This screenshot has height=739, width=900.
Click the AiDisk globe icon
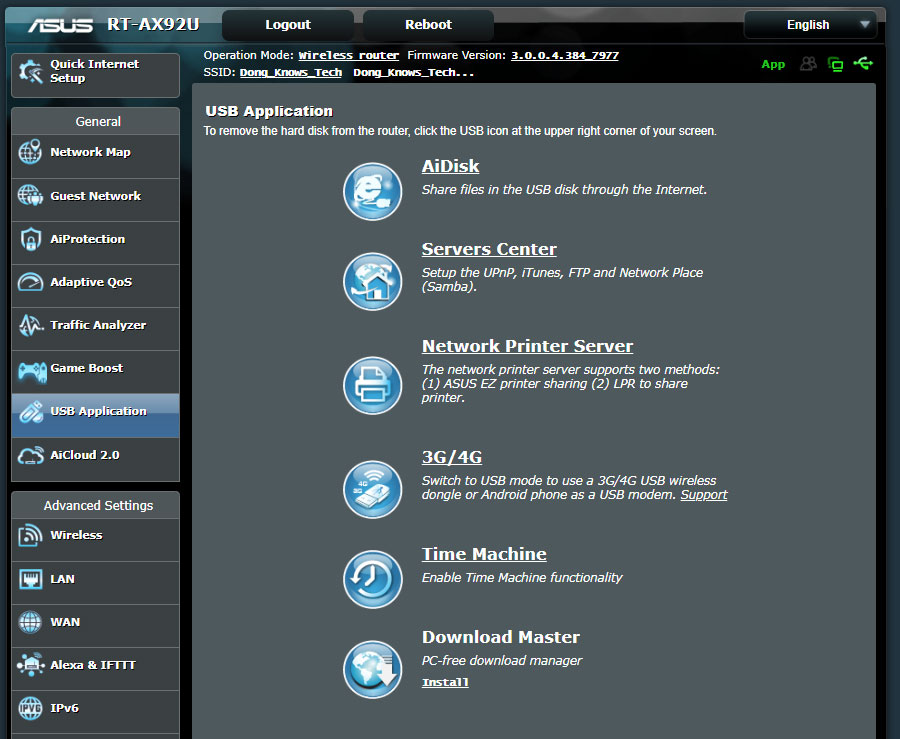pos(372,191)
